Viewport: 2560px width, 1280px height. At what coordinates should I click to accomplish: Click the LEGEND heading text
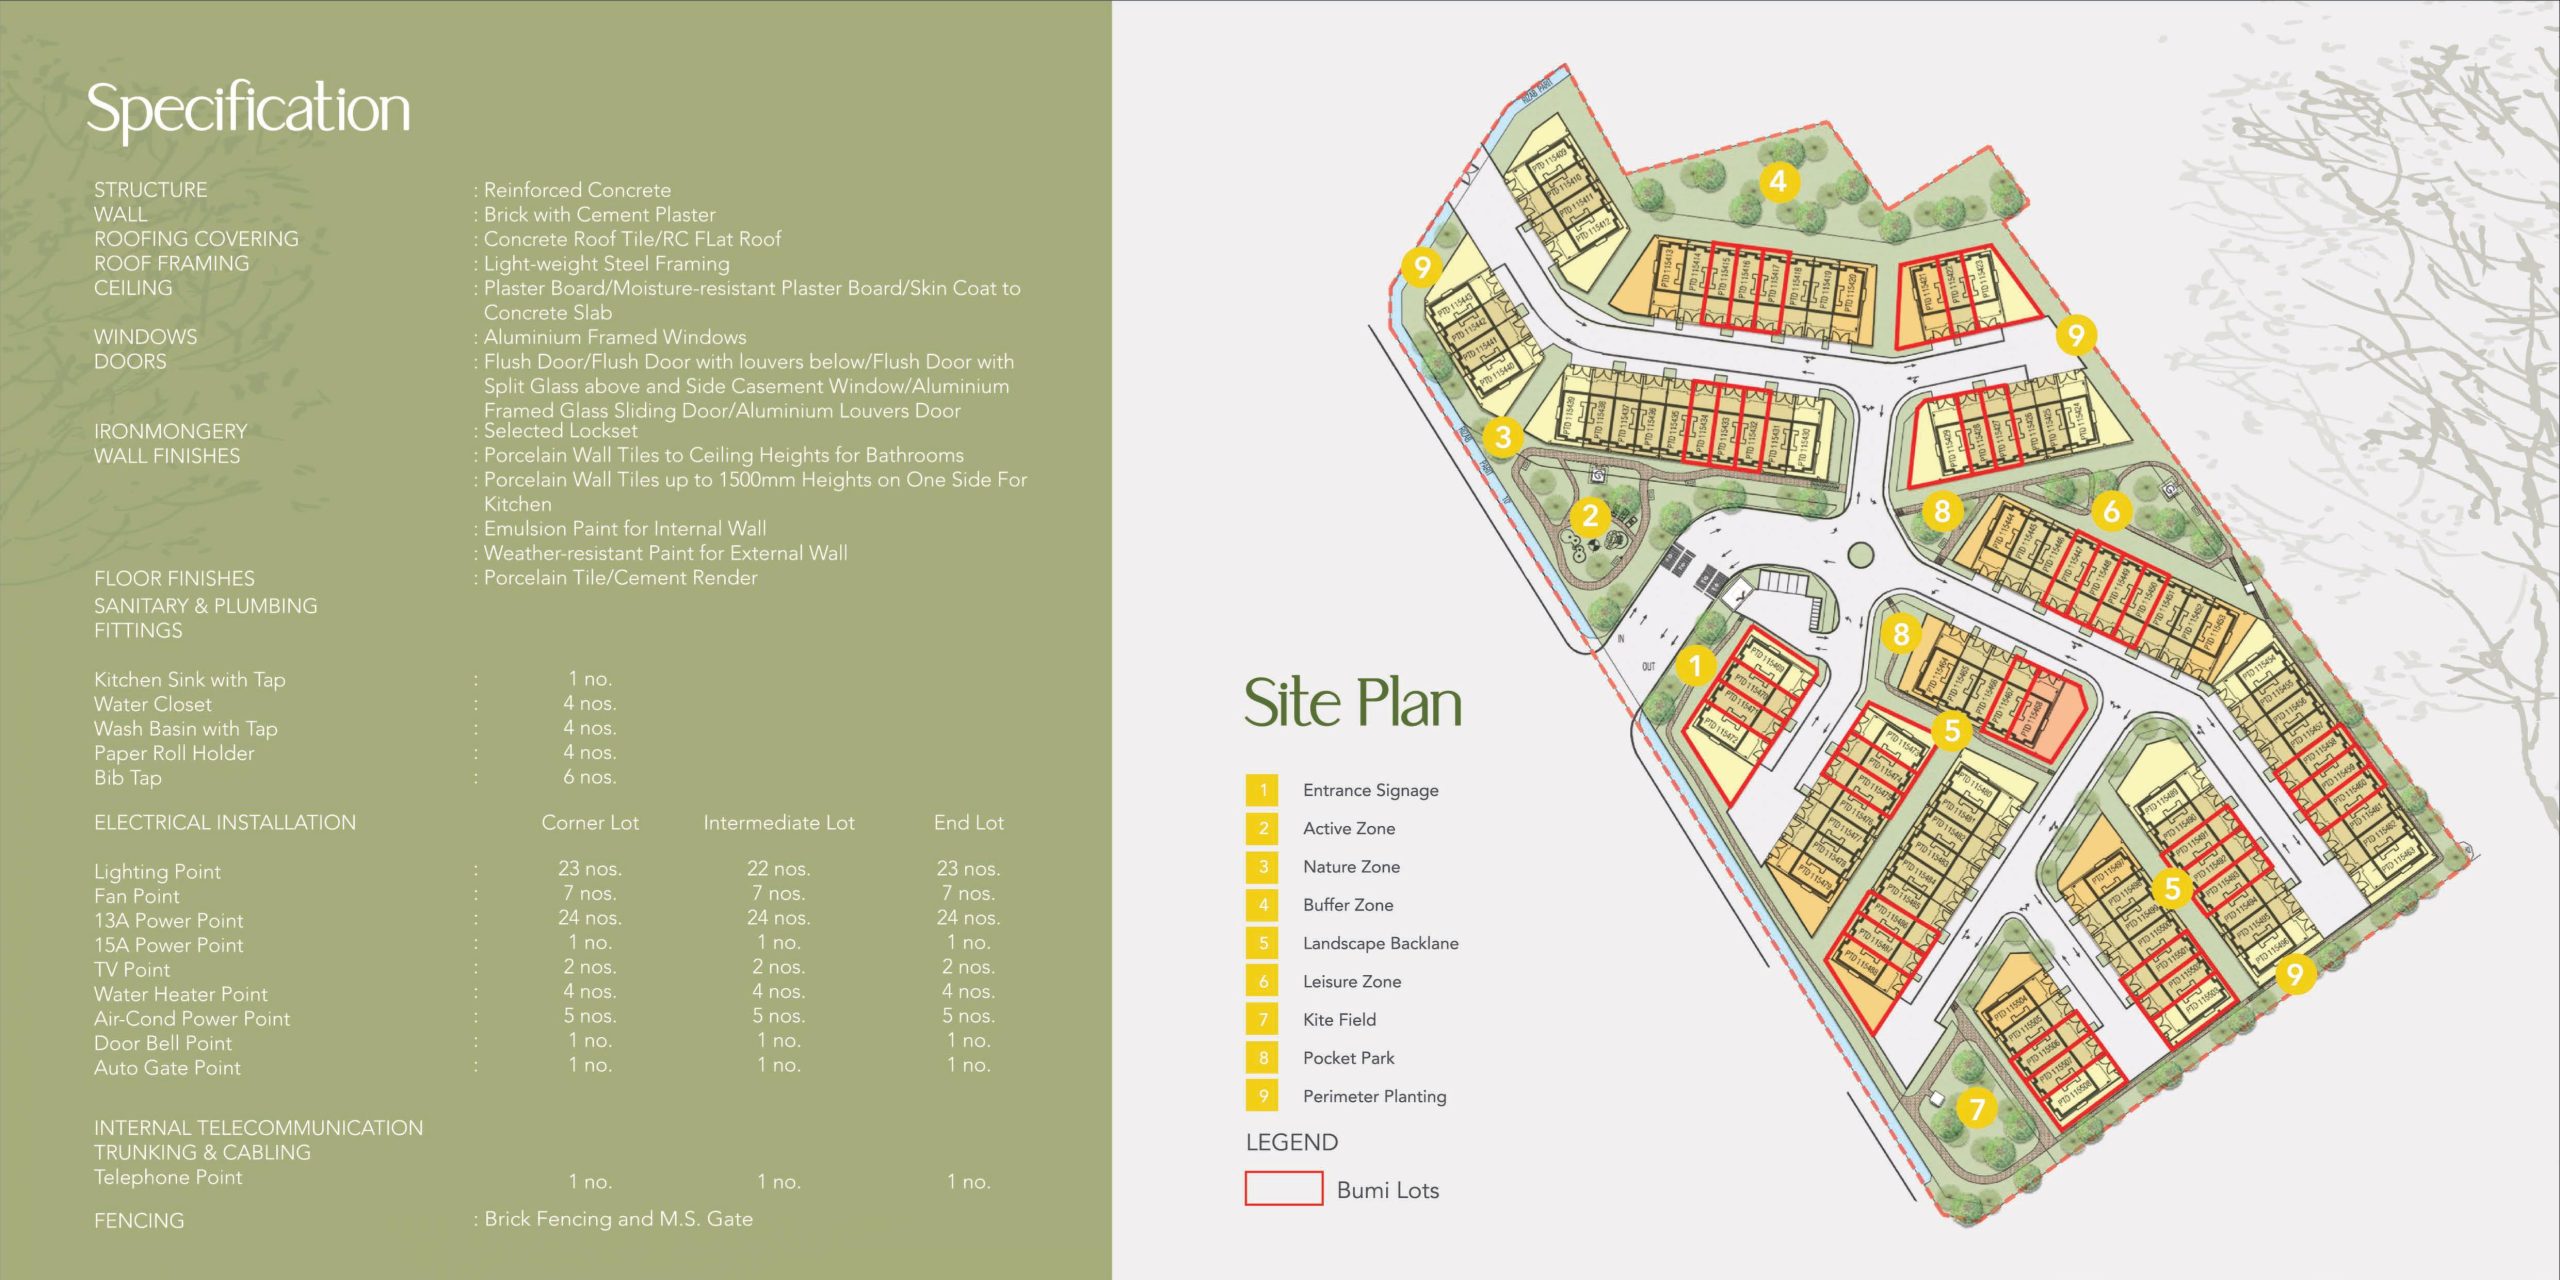1291,1142
